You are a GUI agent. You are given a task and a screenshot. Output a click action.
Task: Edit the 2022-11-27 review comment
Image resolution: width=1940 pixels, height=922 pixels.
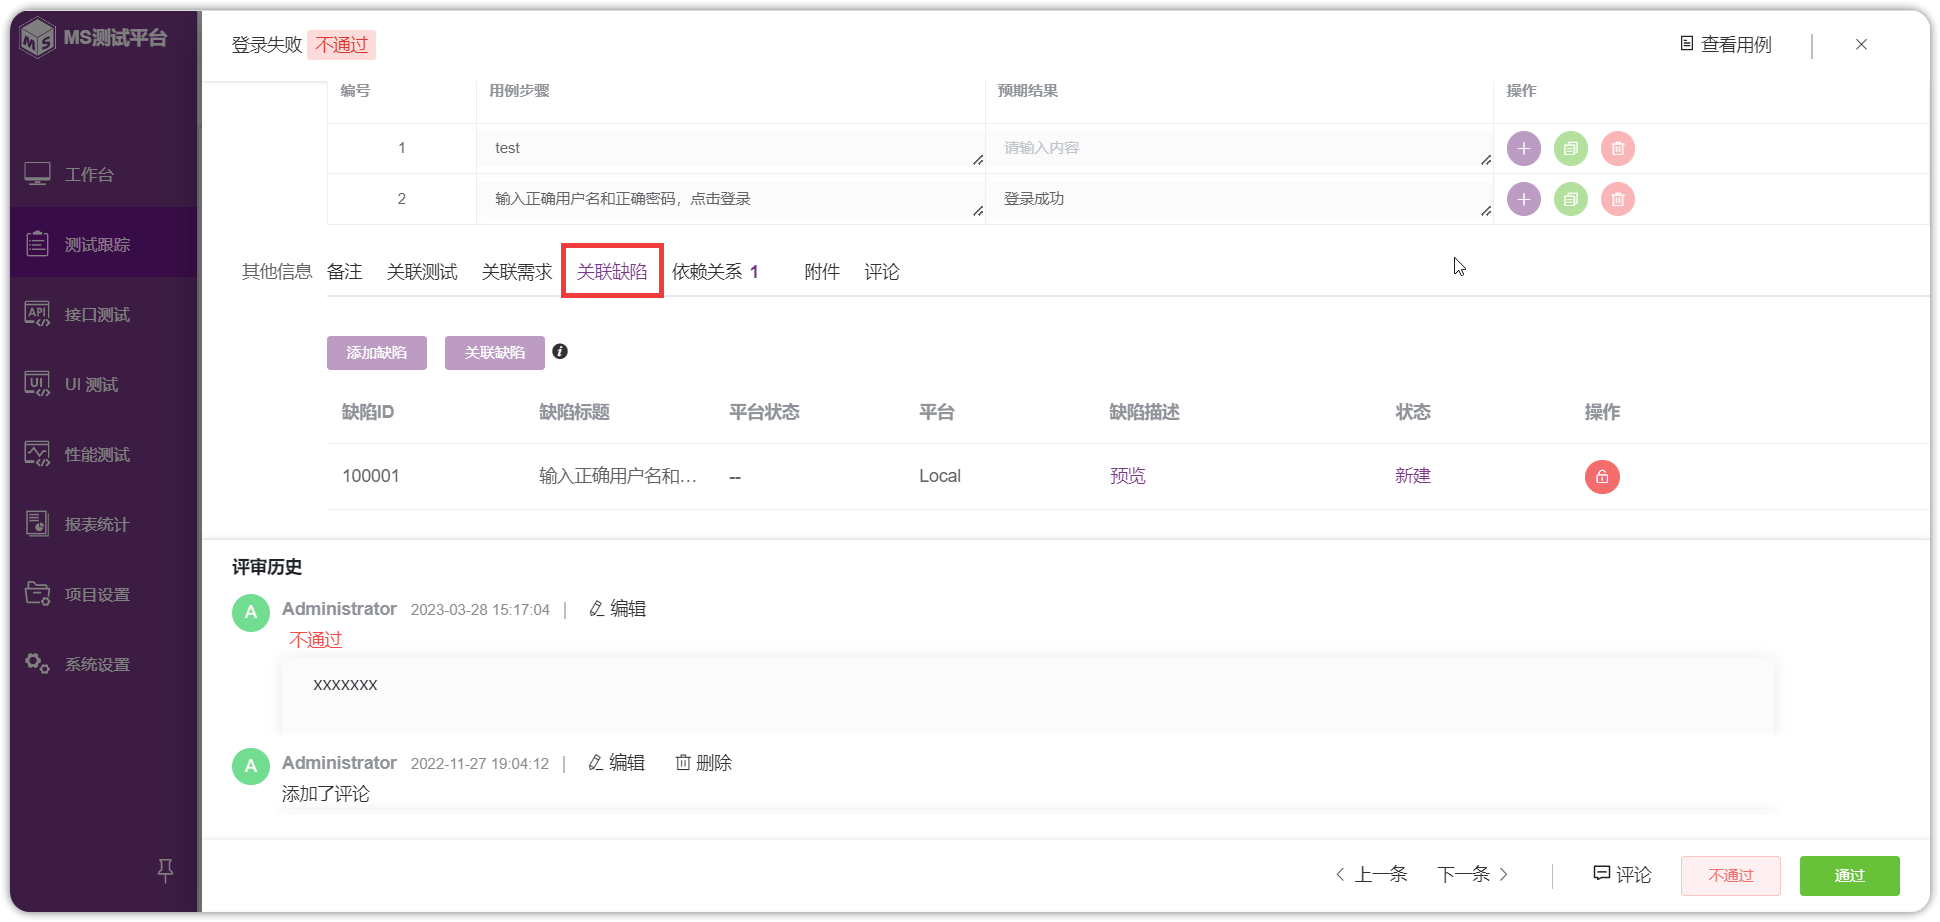pyautogui.click(x=617, y=763)
